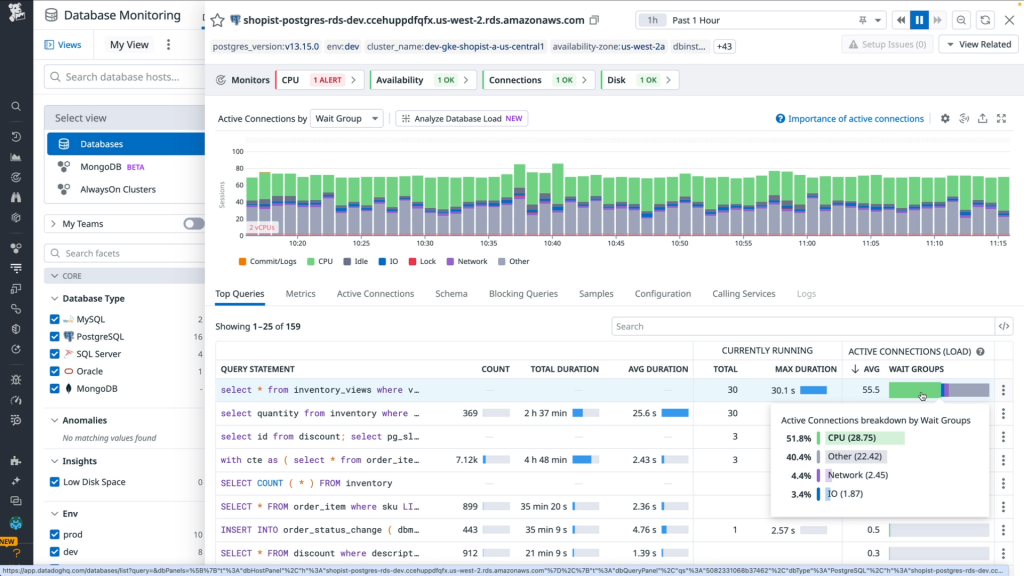This screenshot has height=576, width=1024.
Task: Switch to the Blocking Queries tab
Action: click(x=523, y=293)
